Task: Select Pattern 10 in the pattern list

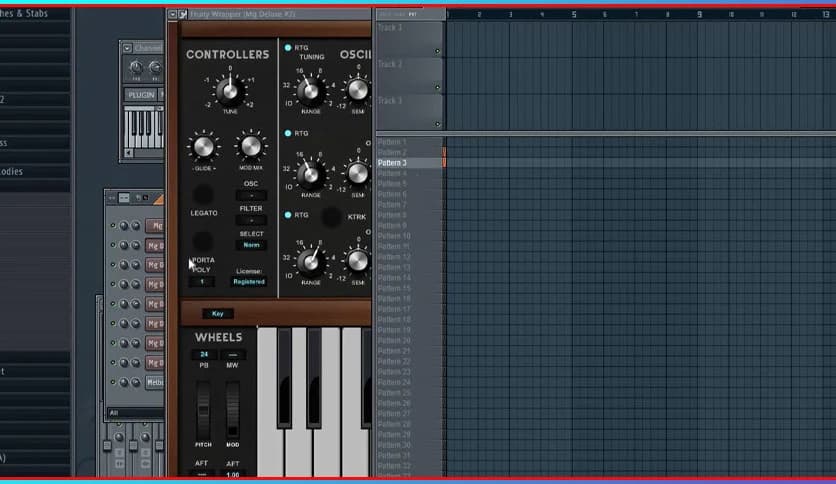Action: pyautogui.click(x=409, y=236)
